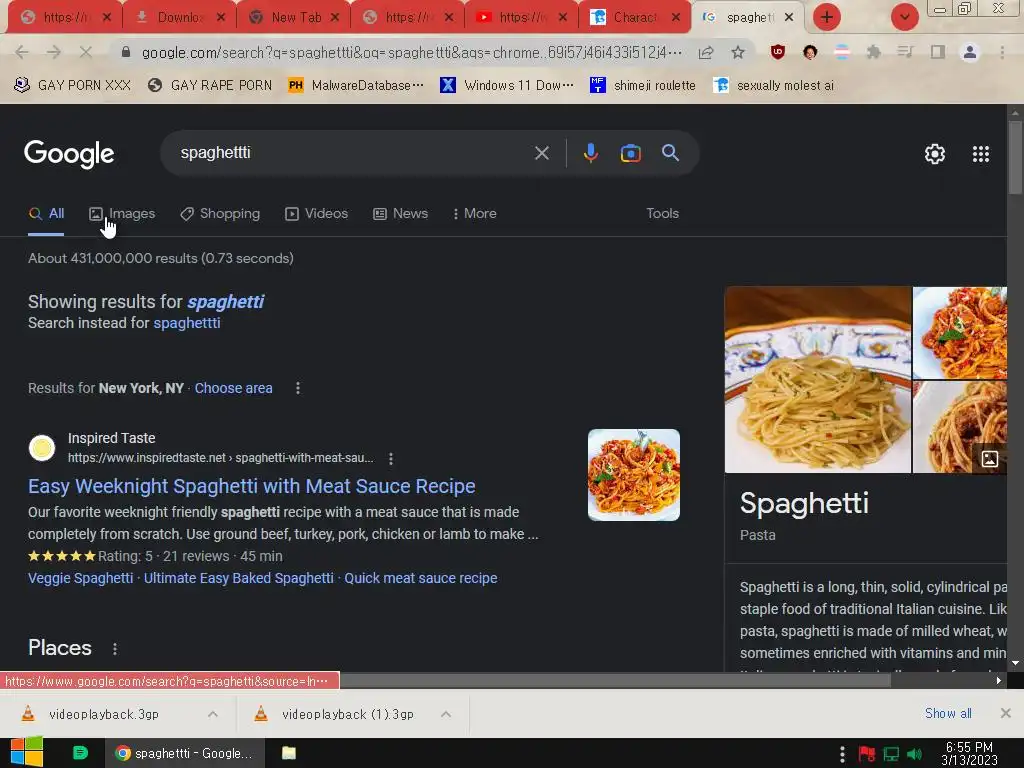
Task: Switch to the Images results tab
Action: pos(122,214)
